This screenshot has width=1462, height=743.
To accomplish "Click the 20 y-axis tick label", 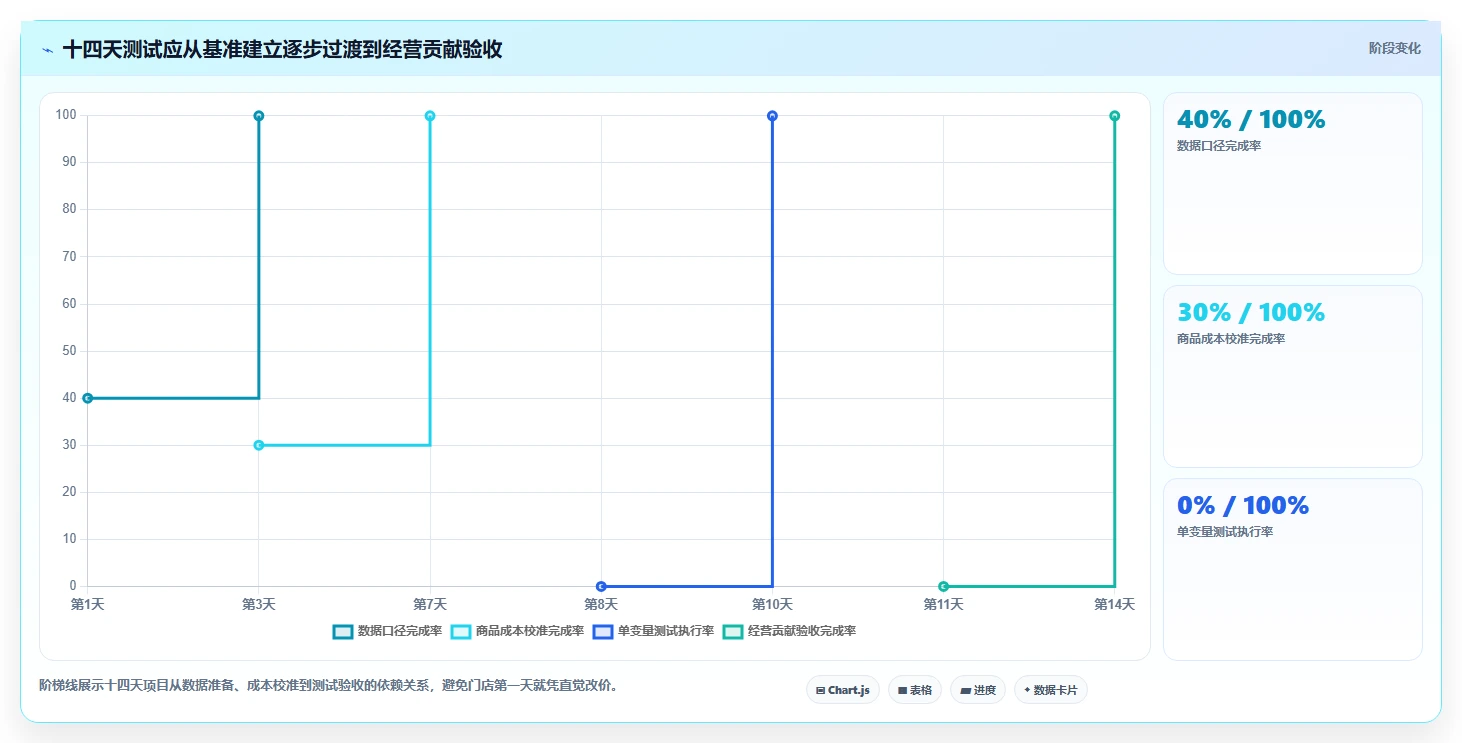I will coord(69,491).
